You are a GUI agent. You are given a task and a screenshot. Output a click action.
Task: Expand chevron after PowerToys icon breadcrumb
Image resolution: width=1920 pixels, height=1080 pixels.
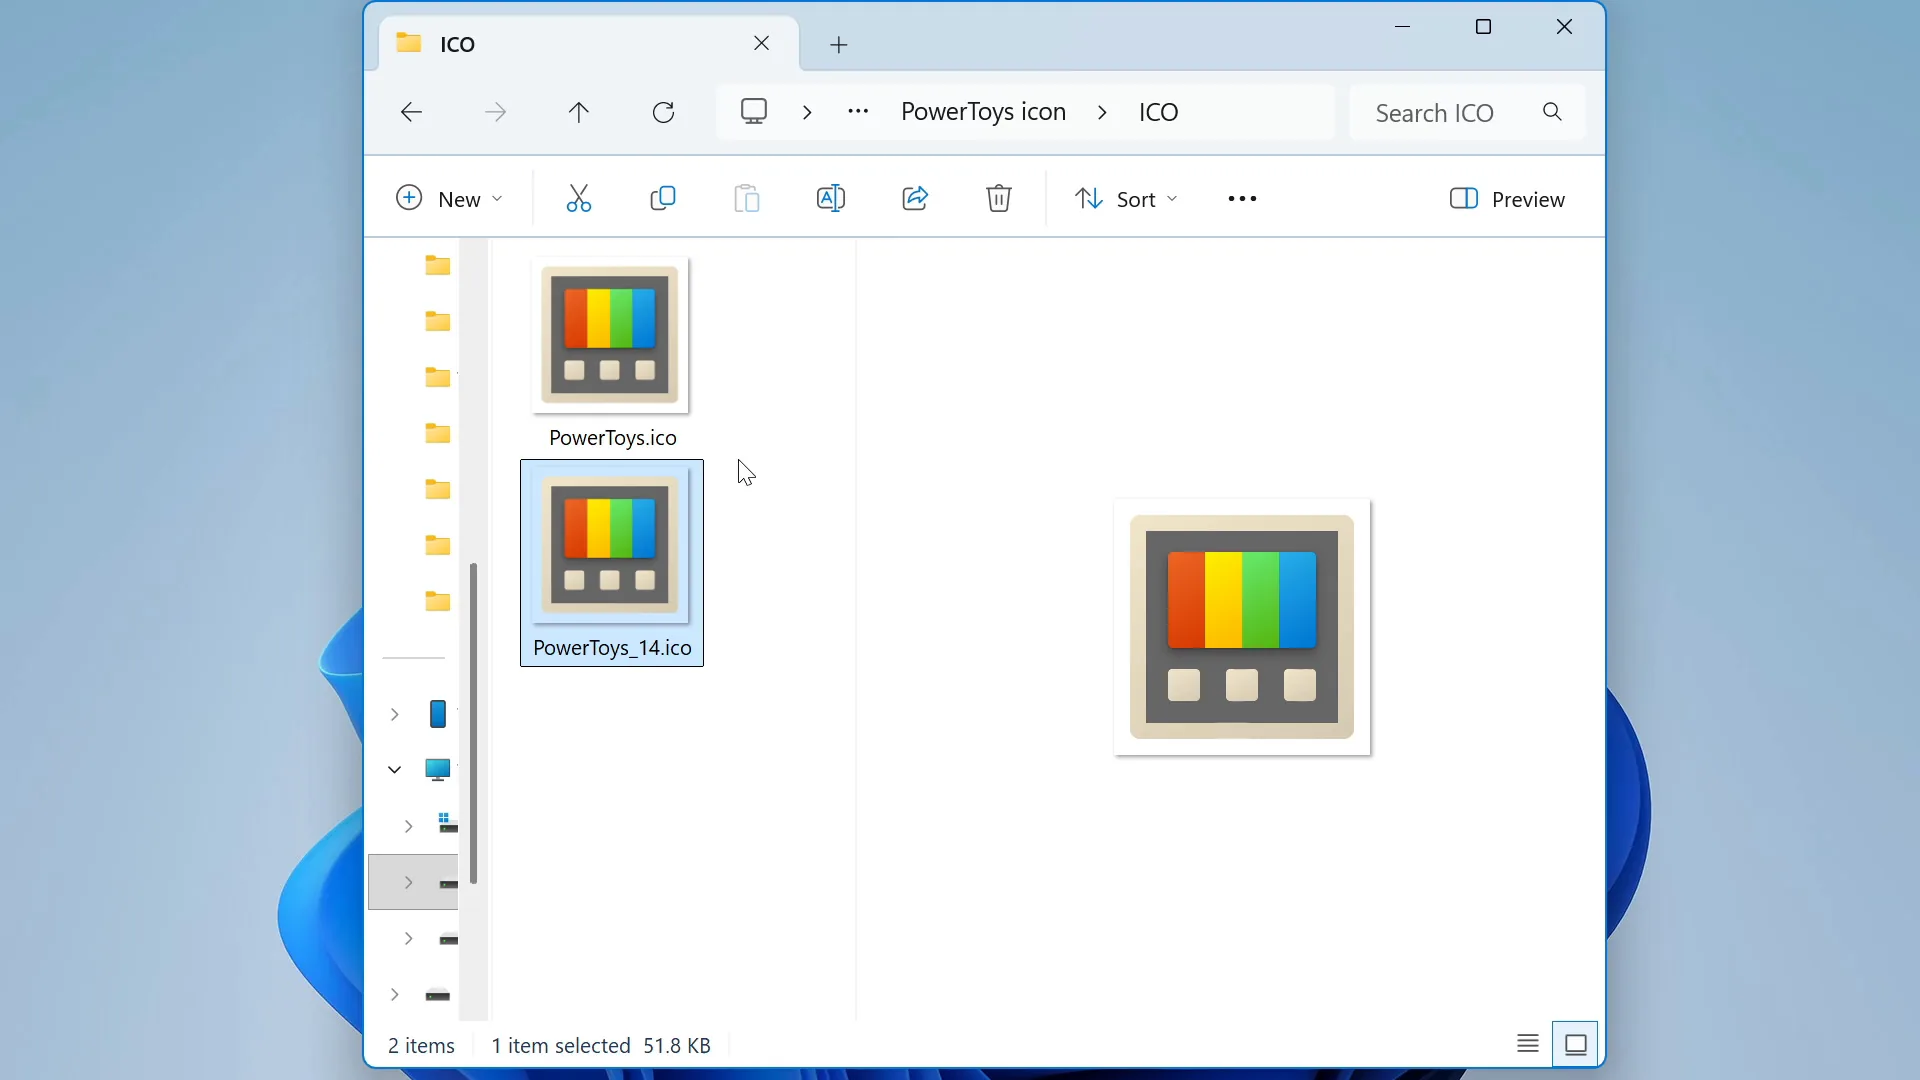click(1102, 112)
